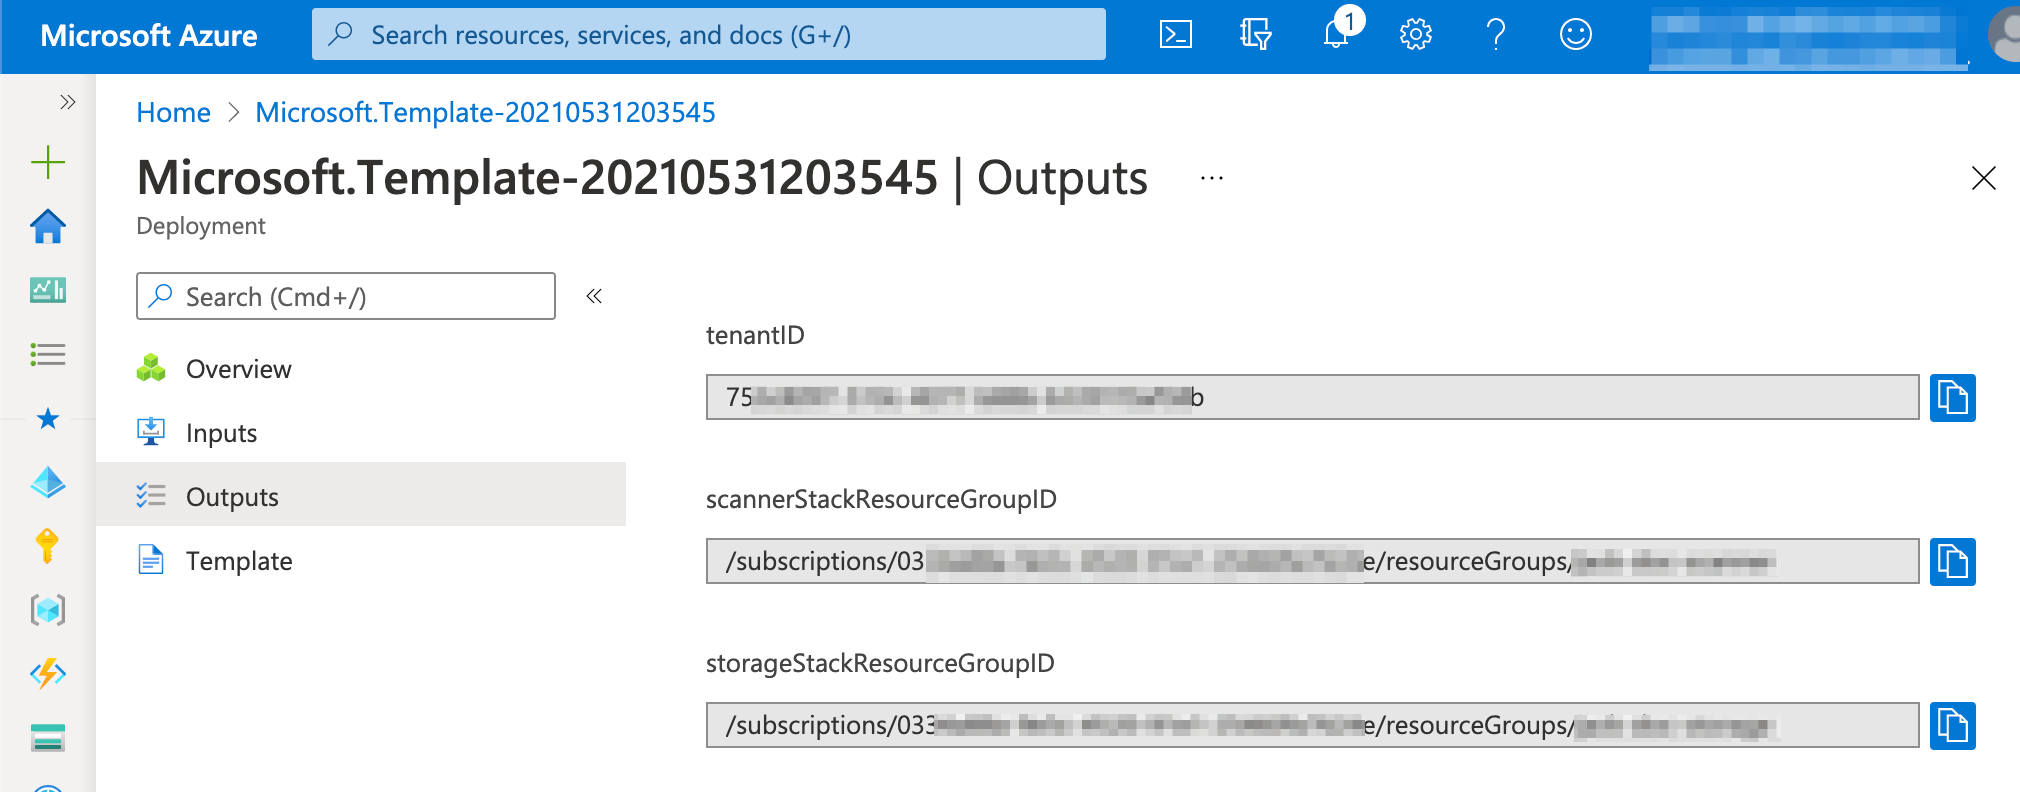Open the ellipsis more options beside the title

point(1211,179)
